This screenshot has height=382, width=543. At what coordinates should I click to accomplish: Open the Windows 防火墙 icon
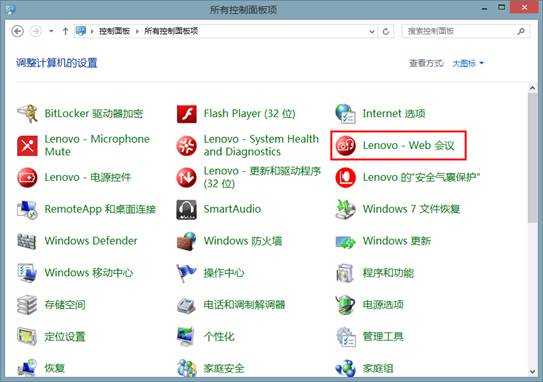pos(187,241)
